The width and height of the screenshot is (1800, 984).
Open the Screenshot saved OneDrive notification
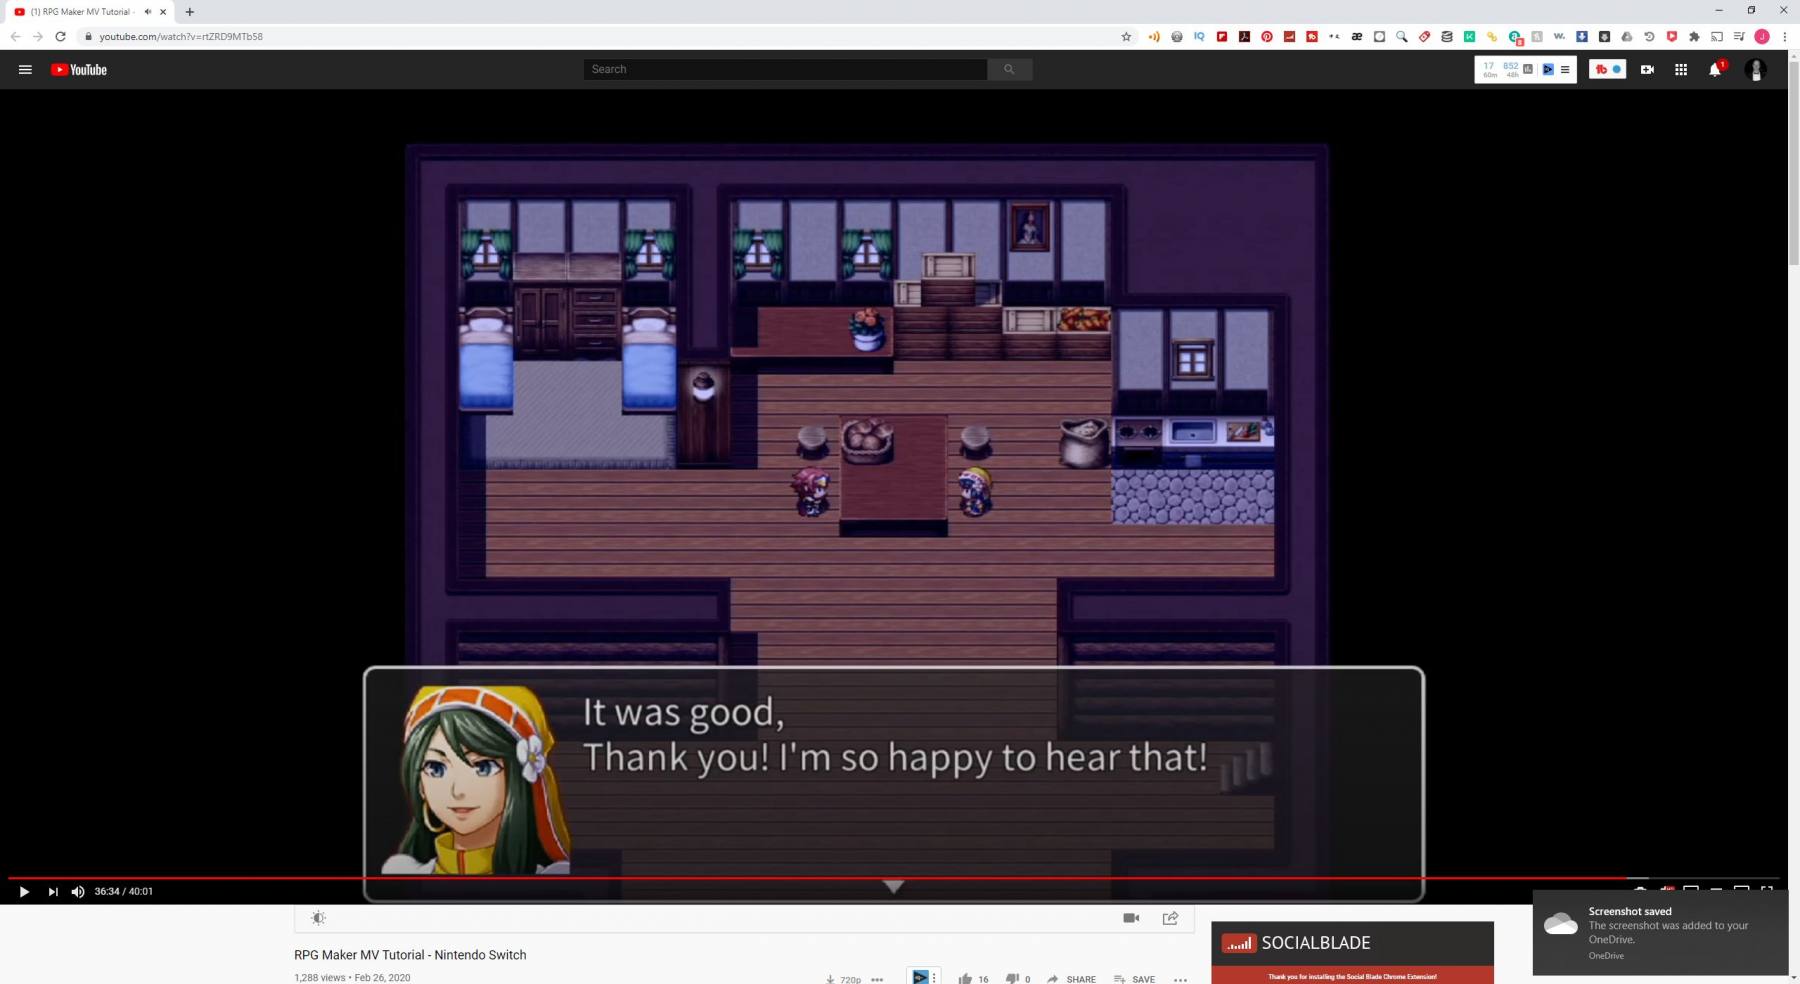1660,933
